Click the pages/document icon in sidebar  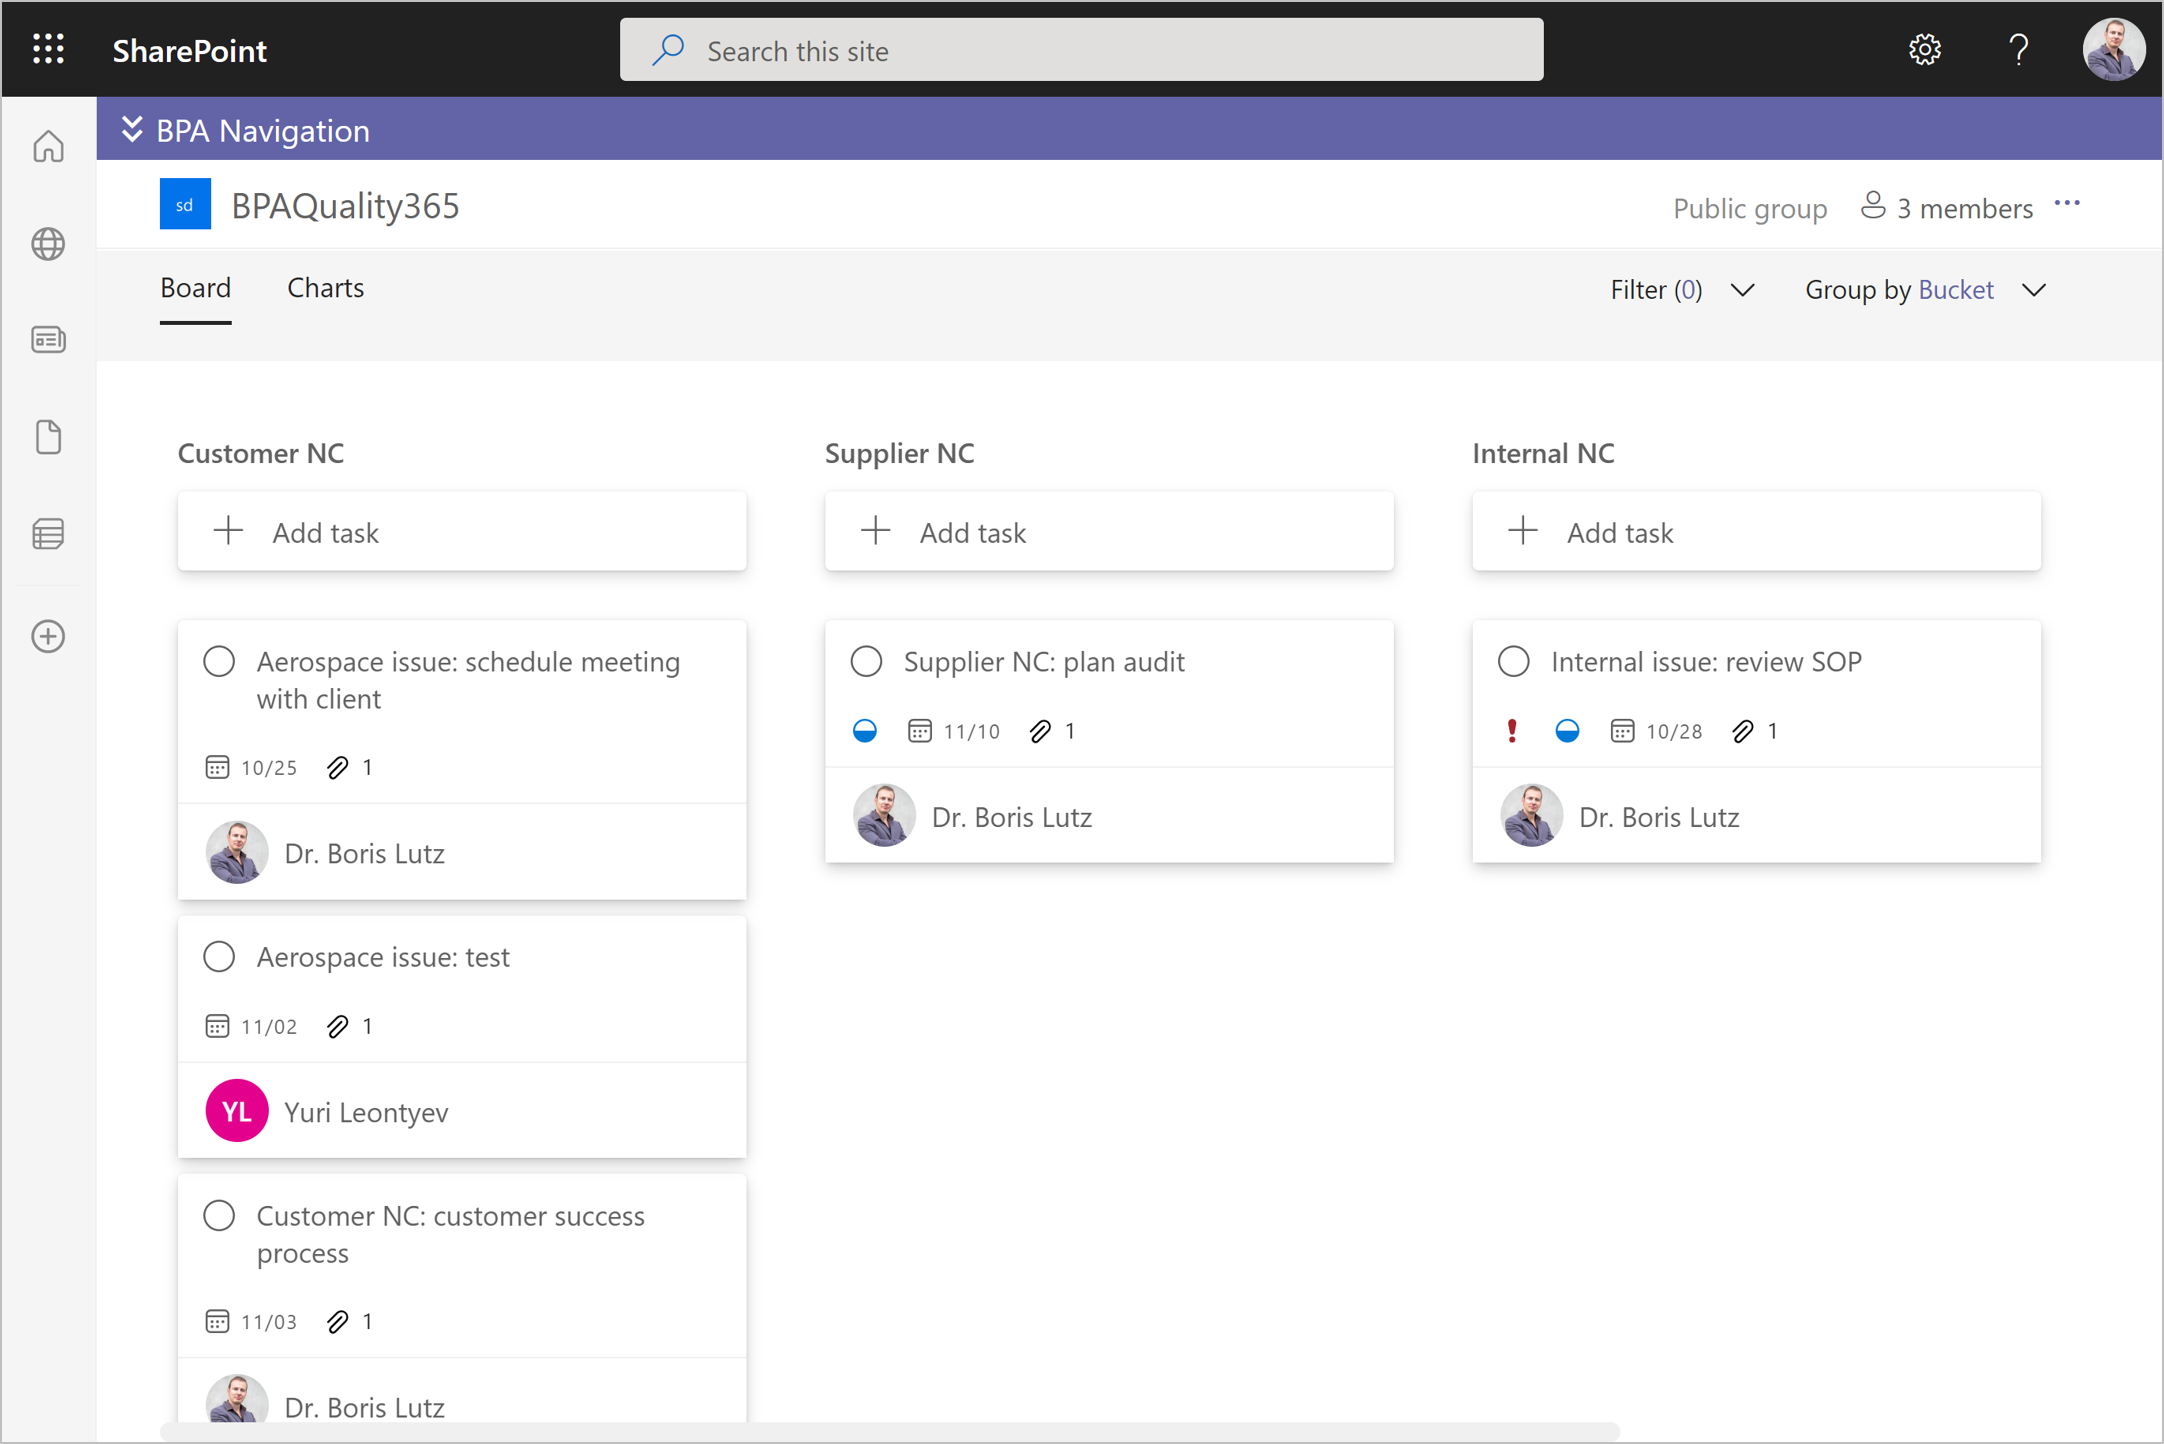click(x=48, y=435)
